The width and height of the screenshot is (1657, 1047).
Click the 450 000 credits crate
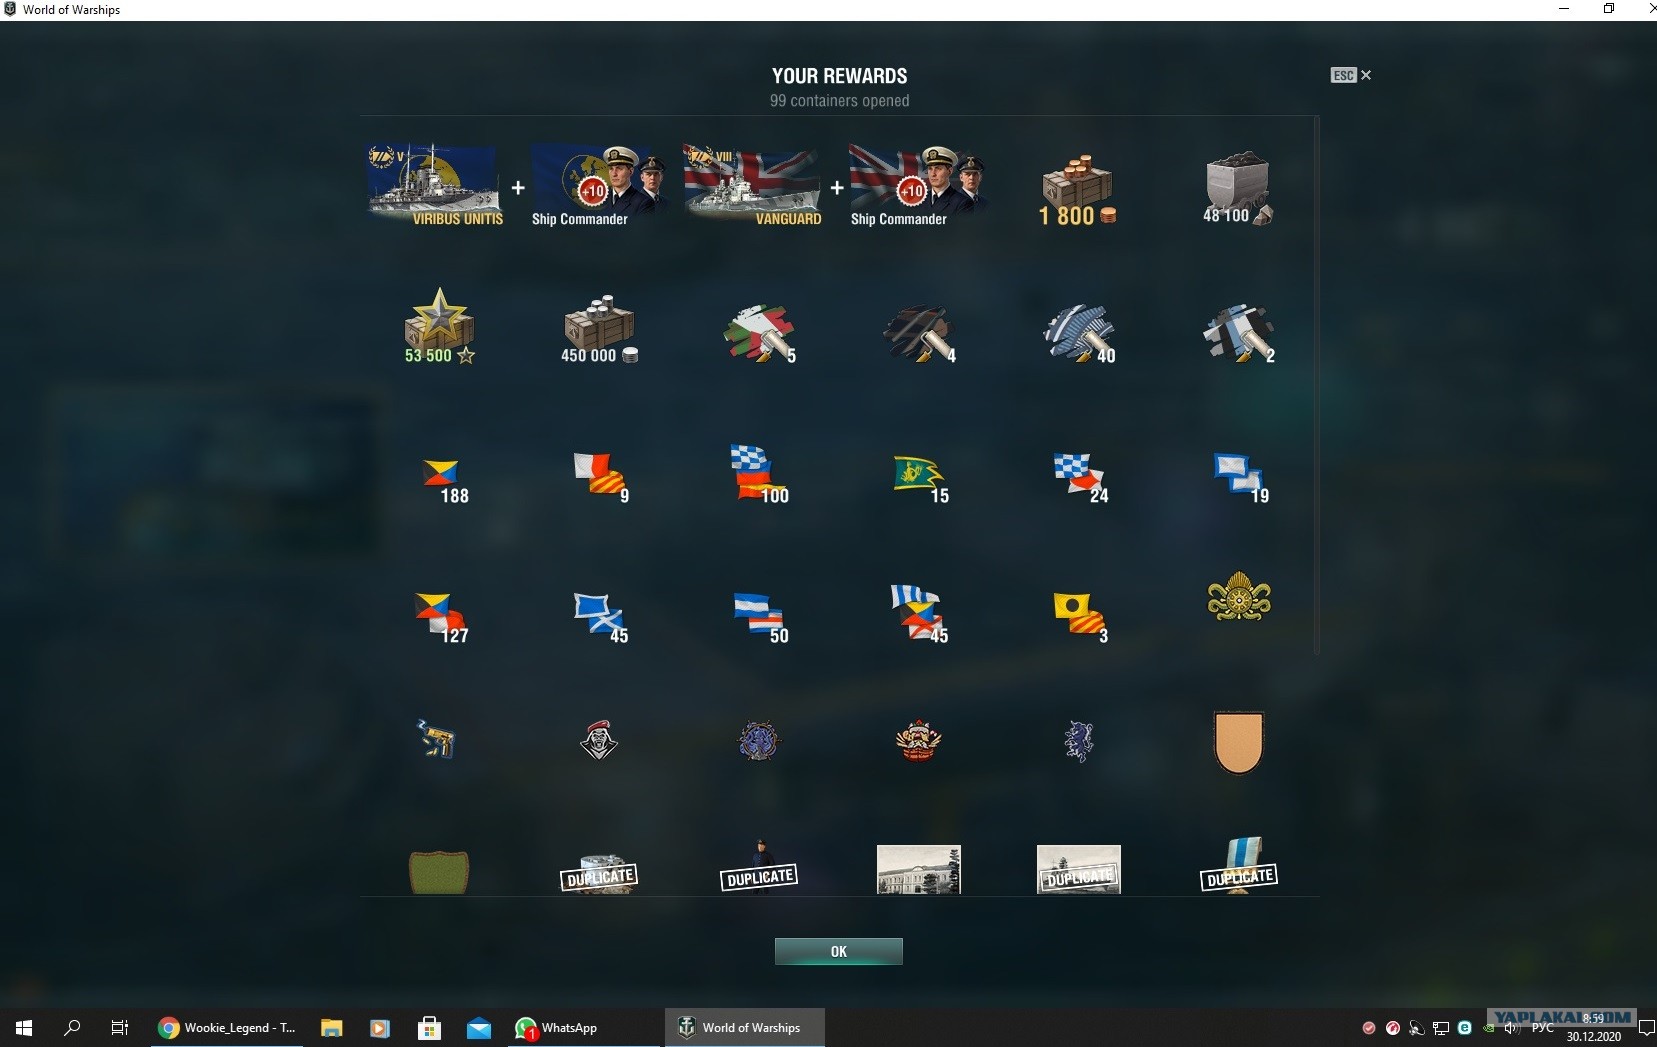pos(599,329)
